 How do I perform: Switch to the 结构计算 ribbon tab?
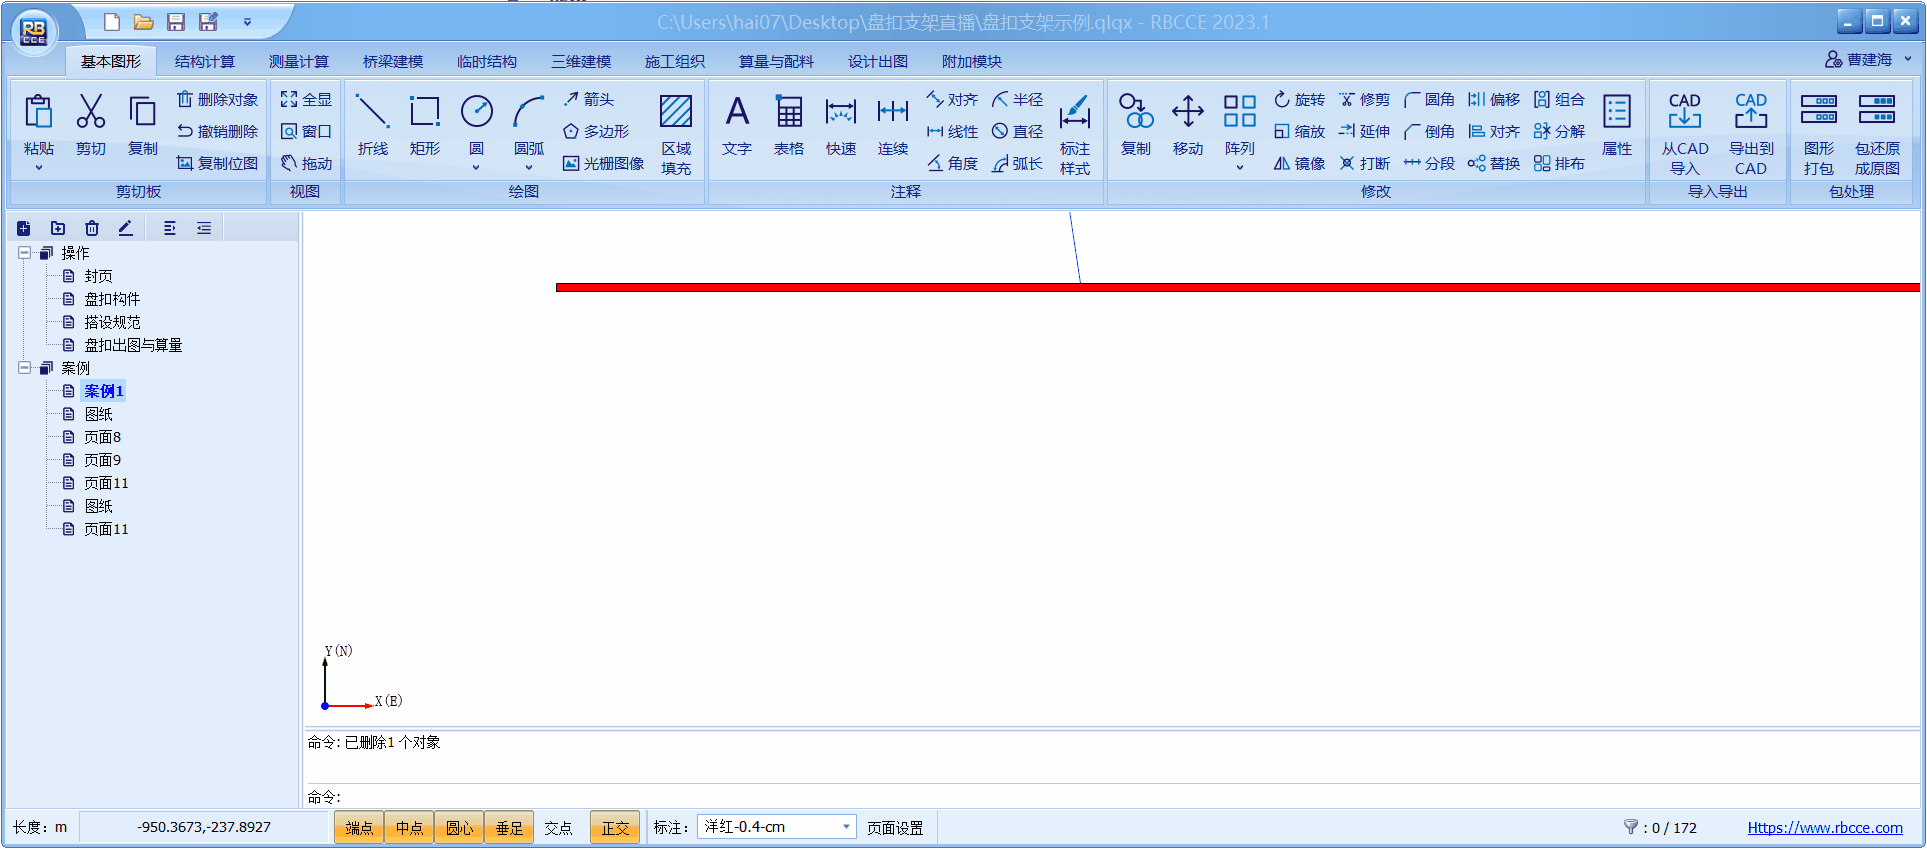205,61
